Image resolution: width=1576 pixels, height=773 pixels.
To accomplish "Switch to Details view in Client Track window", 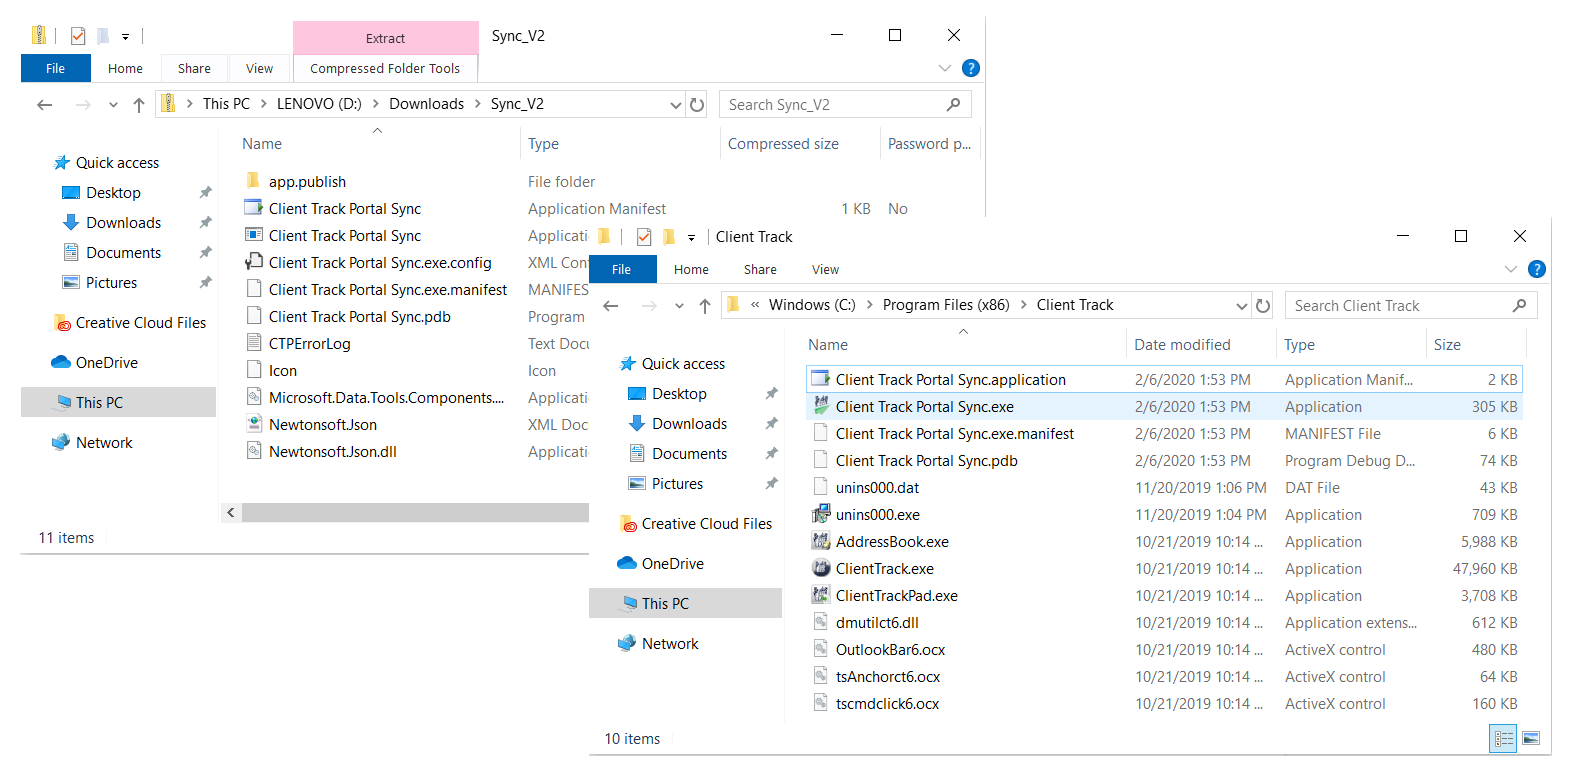I will coord(1504,739).
